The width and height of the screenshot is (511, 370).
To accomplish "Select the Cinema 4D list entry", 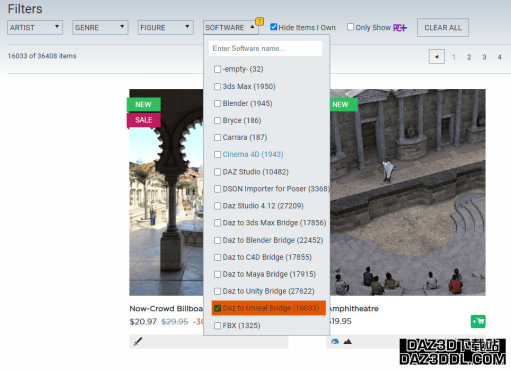I will tap(253, 154).
